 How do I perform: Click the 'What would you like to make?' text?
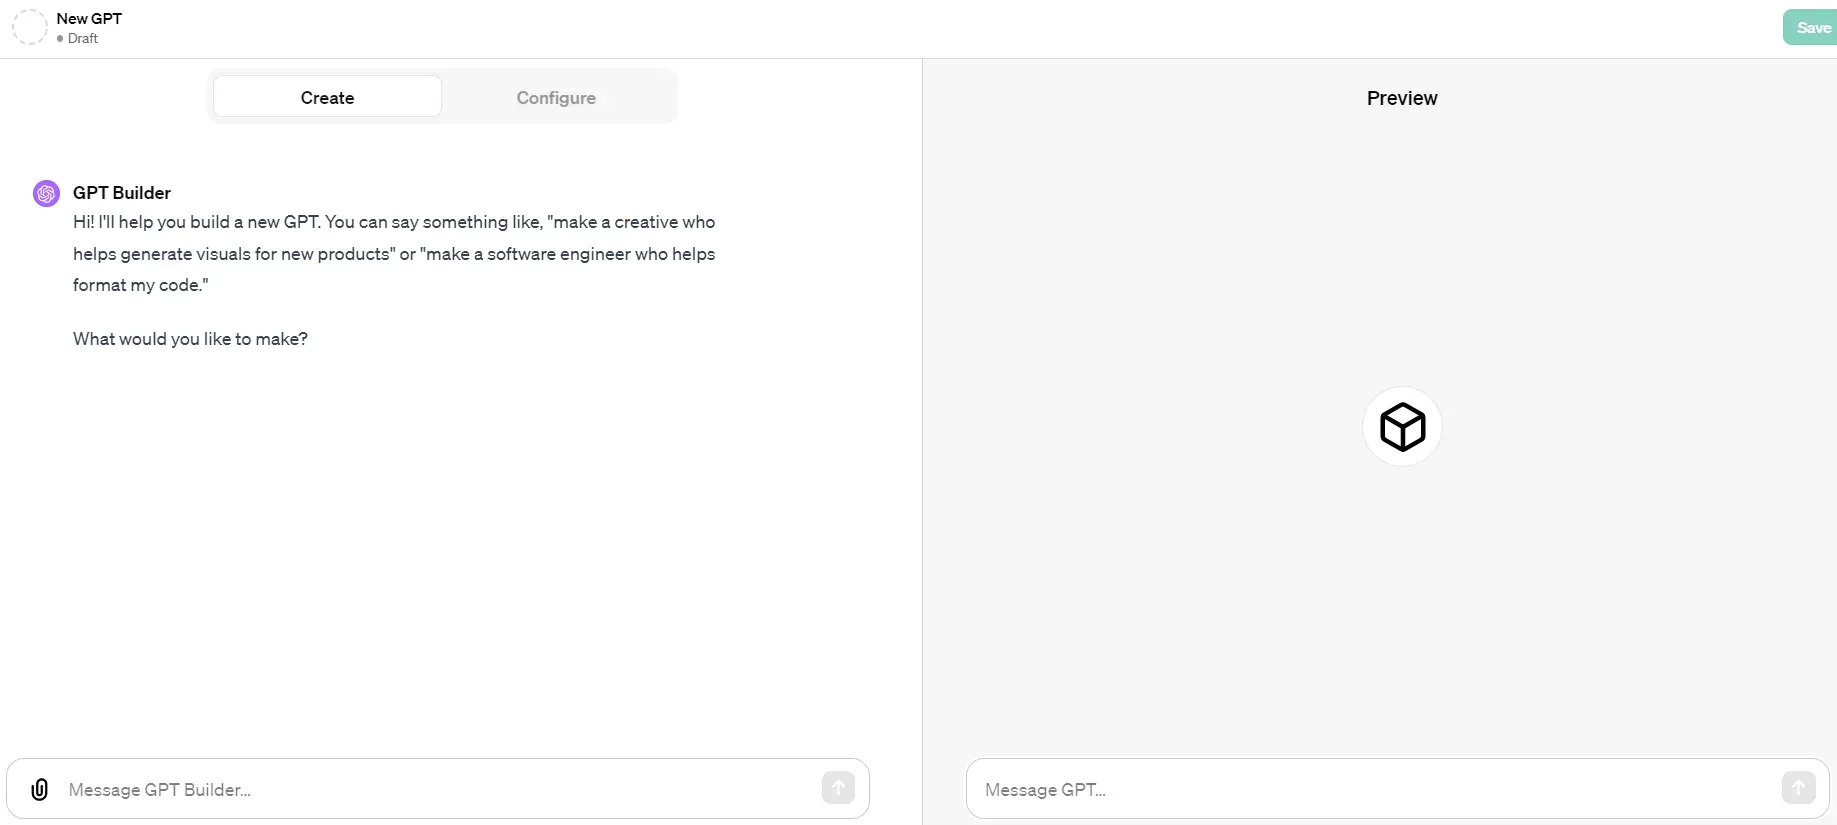coord(190,339)
